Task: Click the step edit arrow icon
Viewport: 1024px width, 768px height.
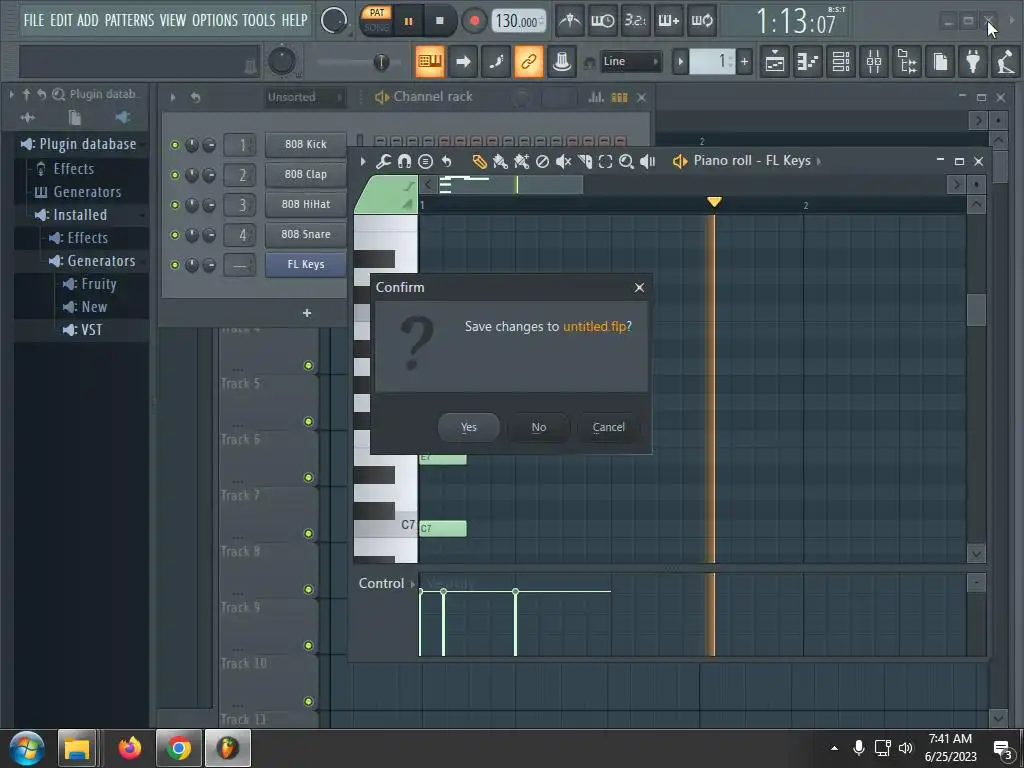Action: point(462,62)
